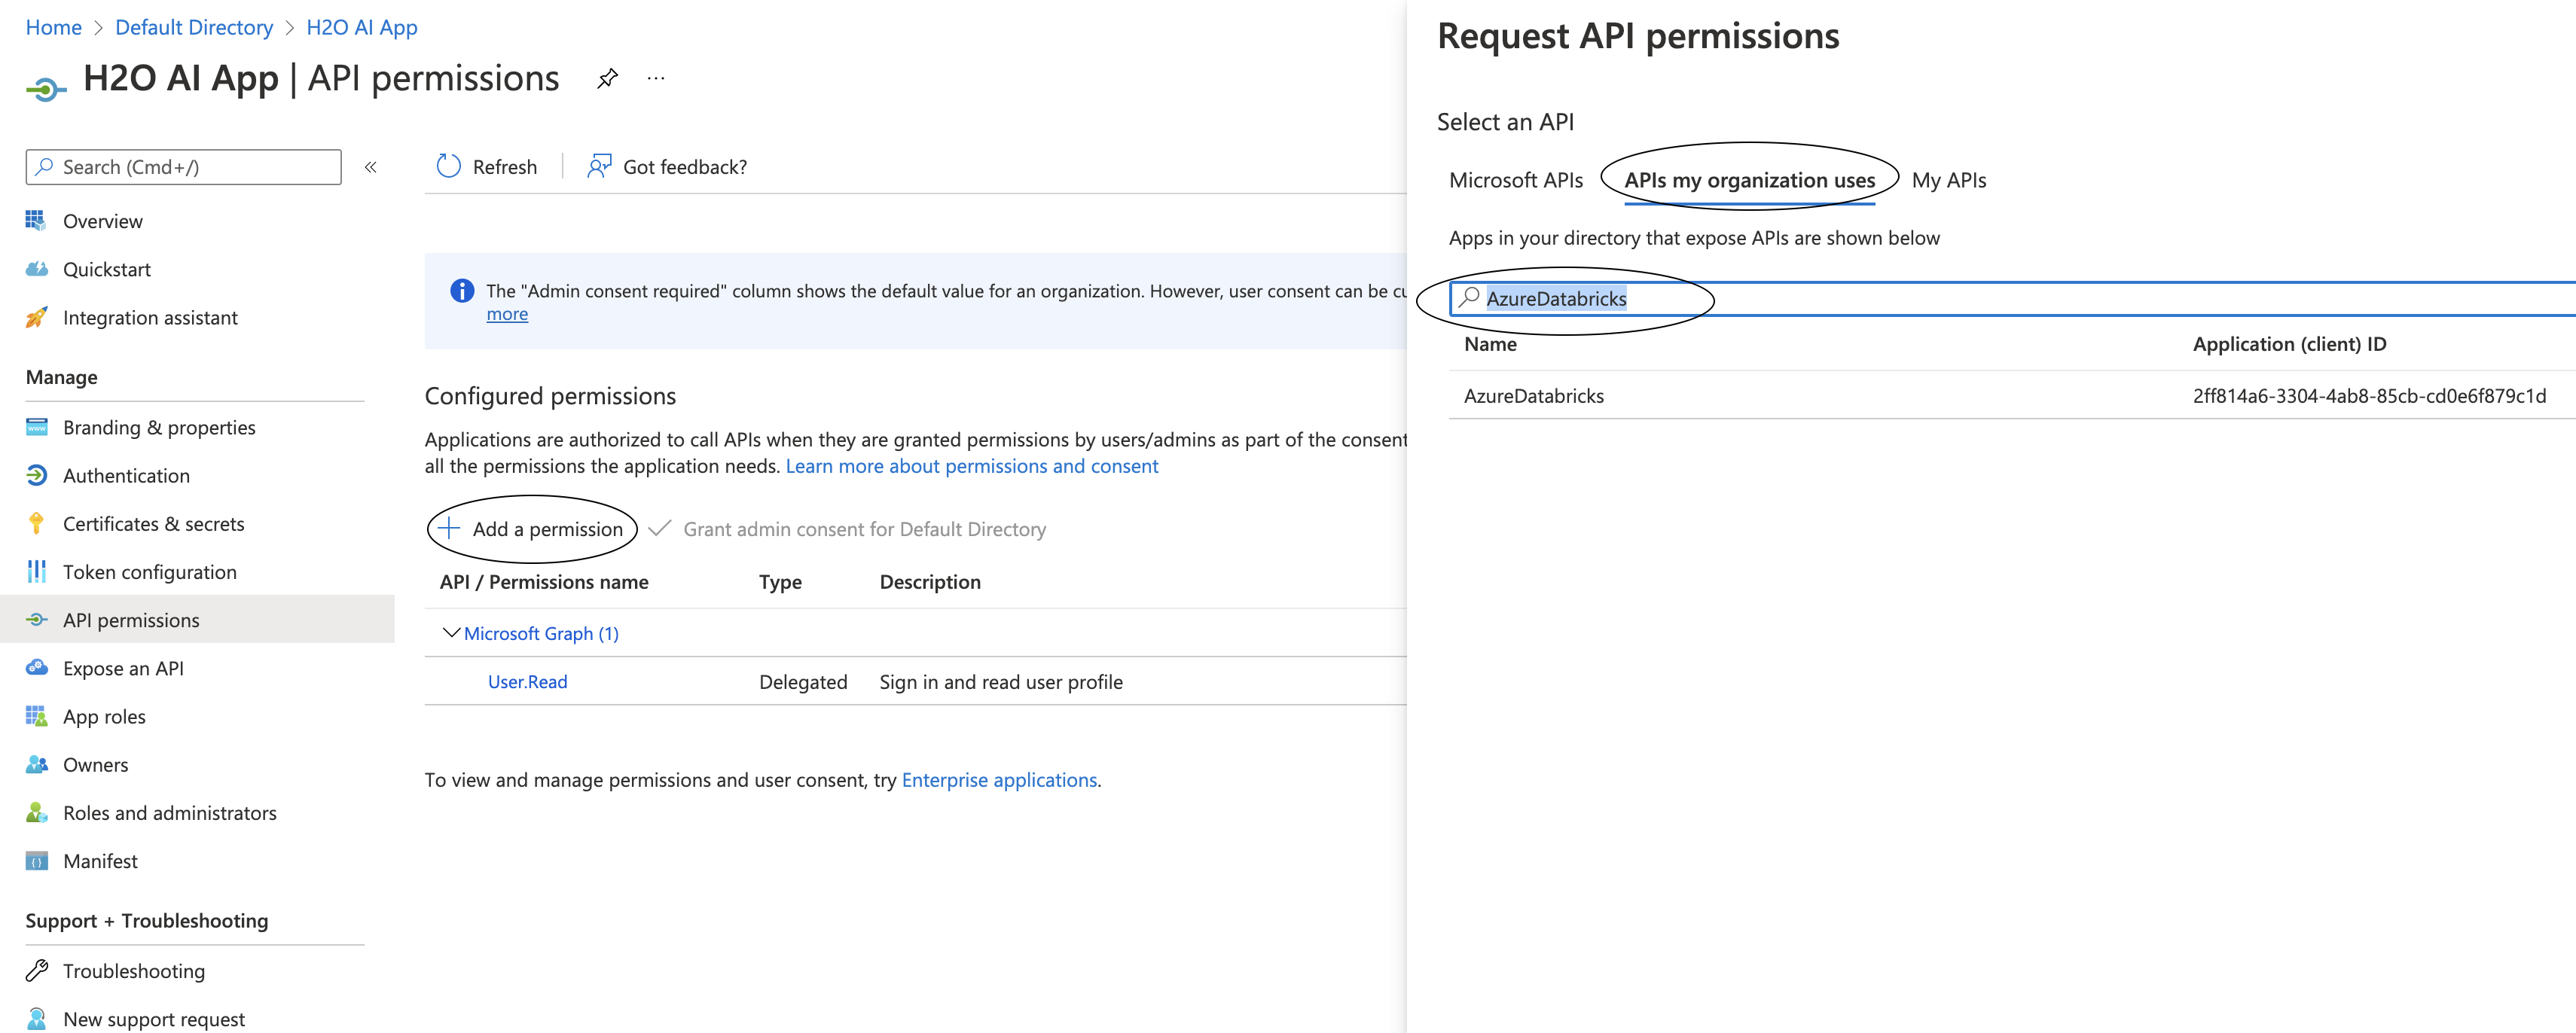Screen dimensions: 2576x1033
Task: Pin the H2O AI App blade
Action: tap(607, 79)
